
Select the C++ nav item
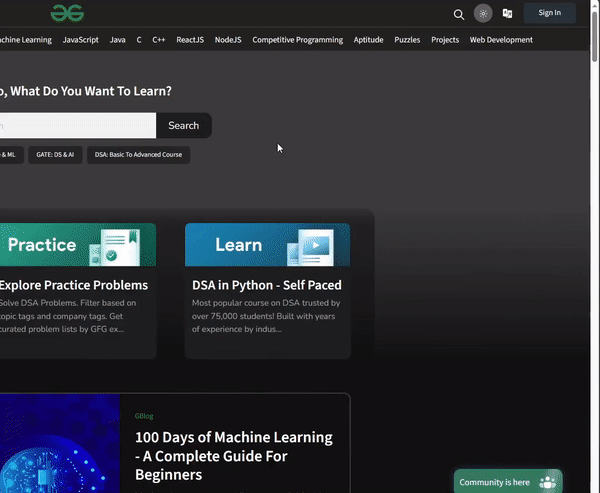pos(159,40)
